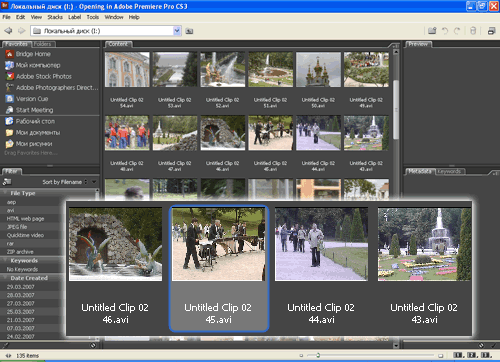Open Start Meeting favorite
This screenshot has width=500, height=362.
pyautogui.click(x=29, y=110)
